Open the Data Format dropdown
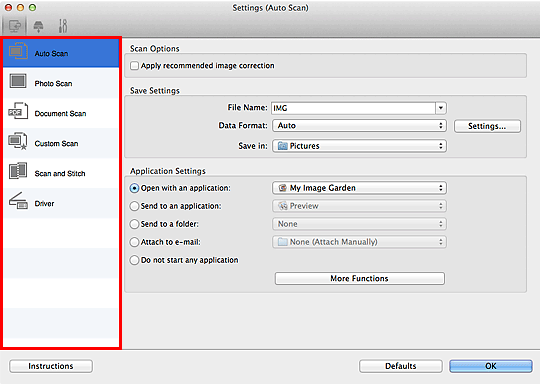The height and width of the screenshot is (384, 540). click(359, 126)
